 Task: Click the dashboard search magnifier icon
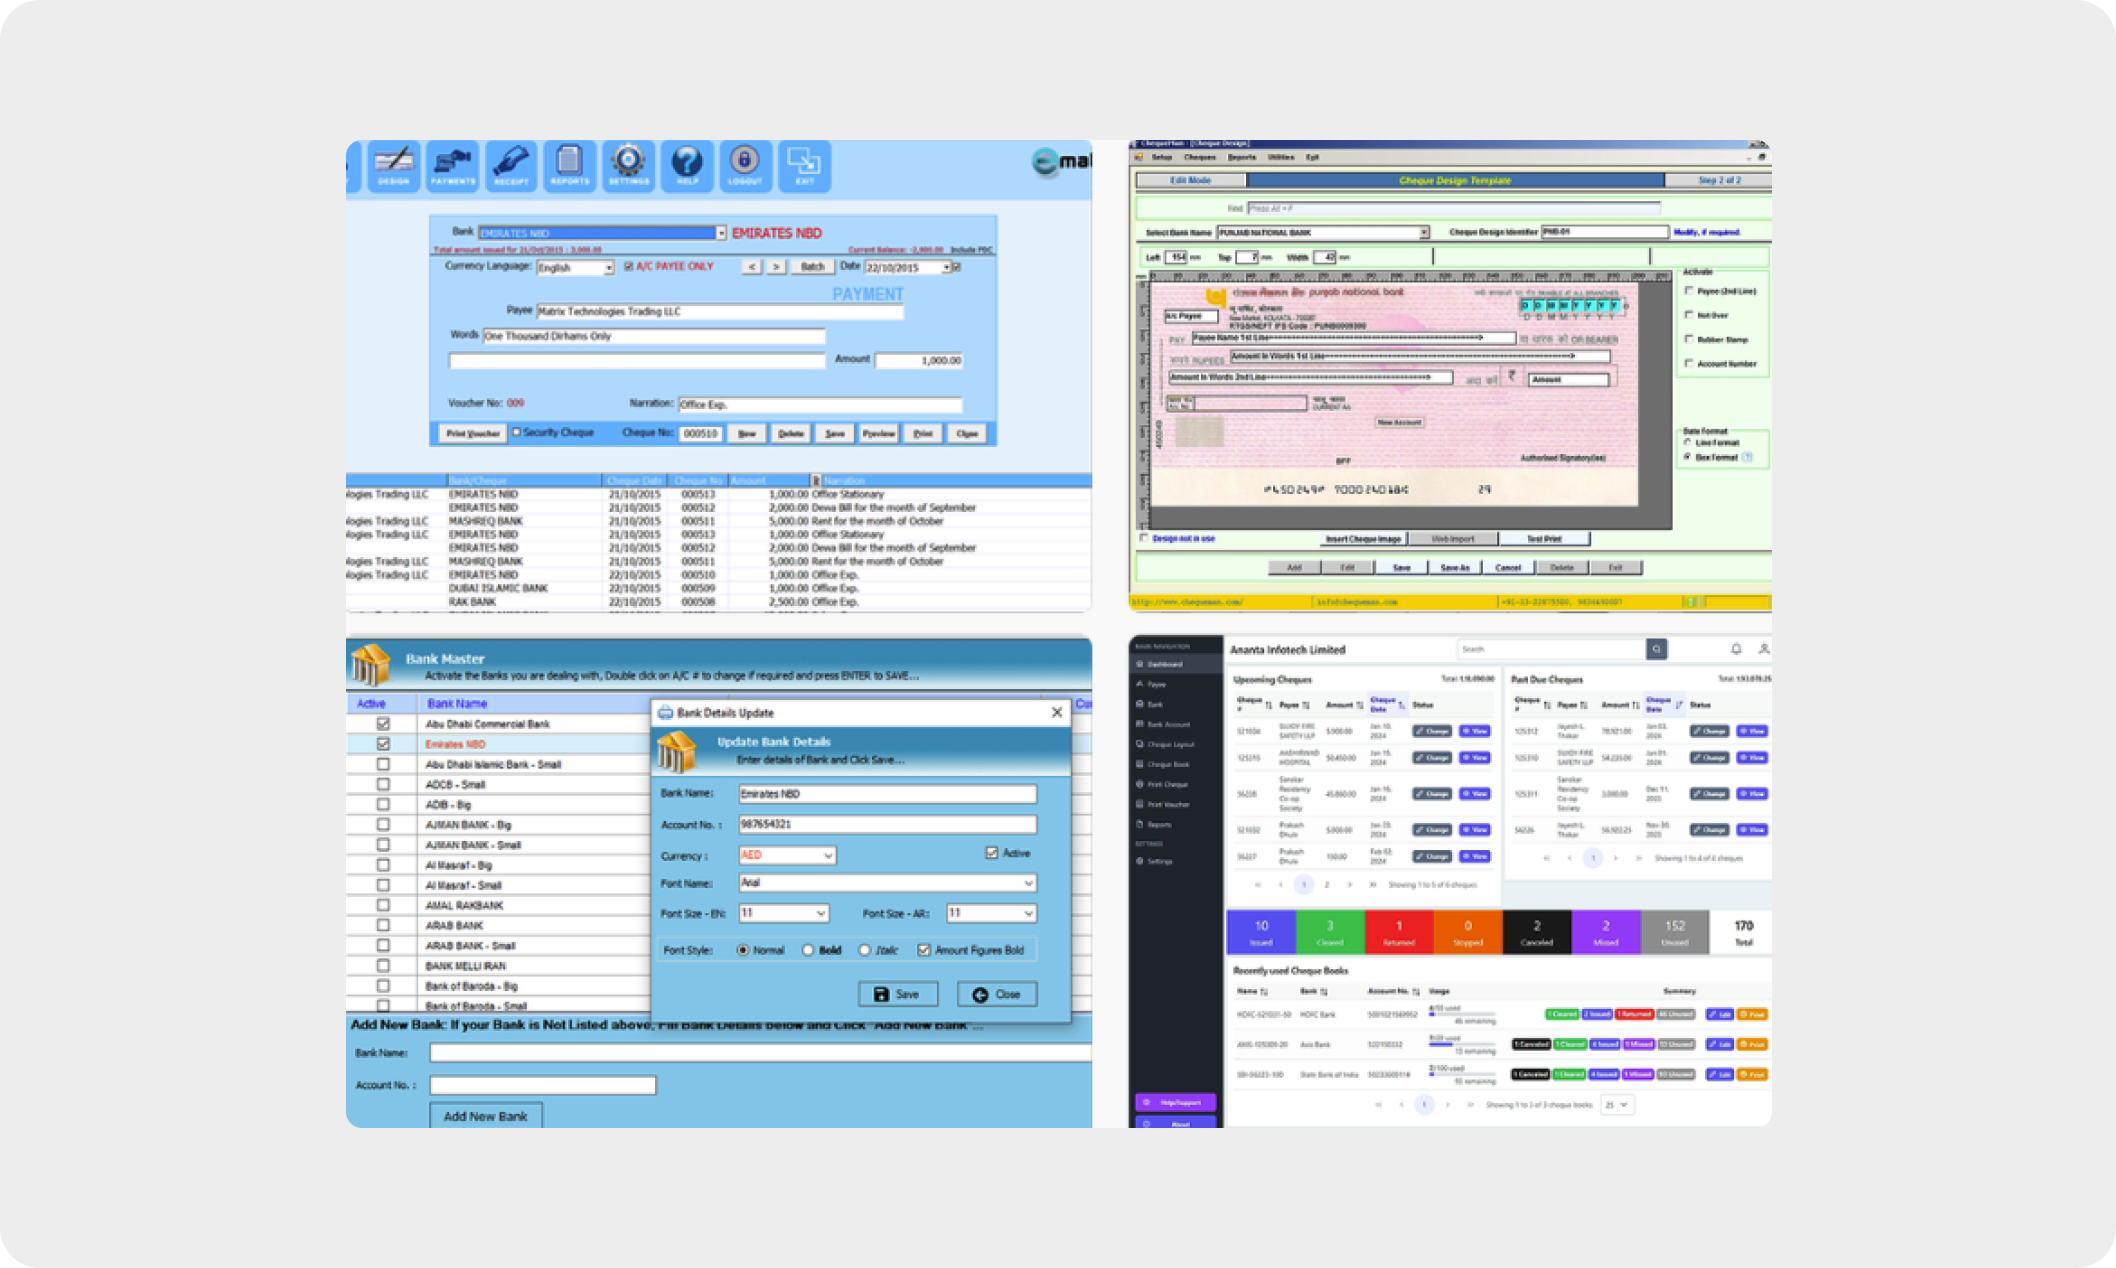pos(1656,649)
